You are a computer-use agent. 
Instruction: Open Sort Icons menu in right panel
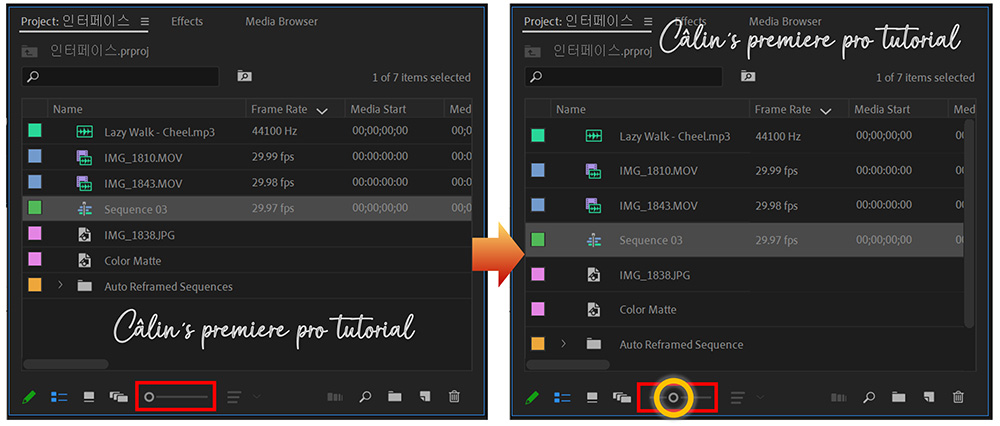[x=737, y=398]
